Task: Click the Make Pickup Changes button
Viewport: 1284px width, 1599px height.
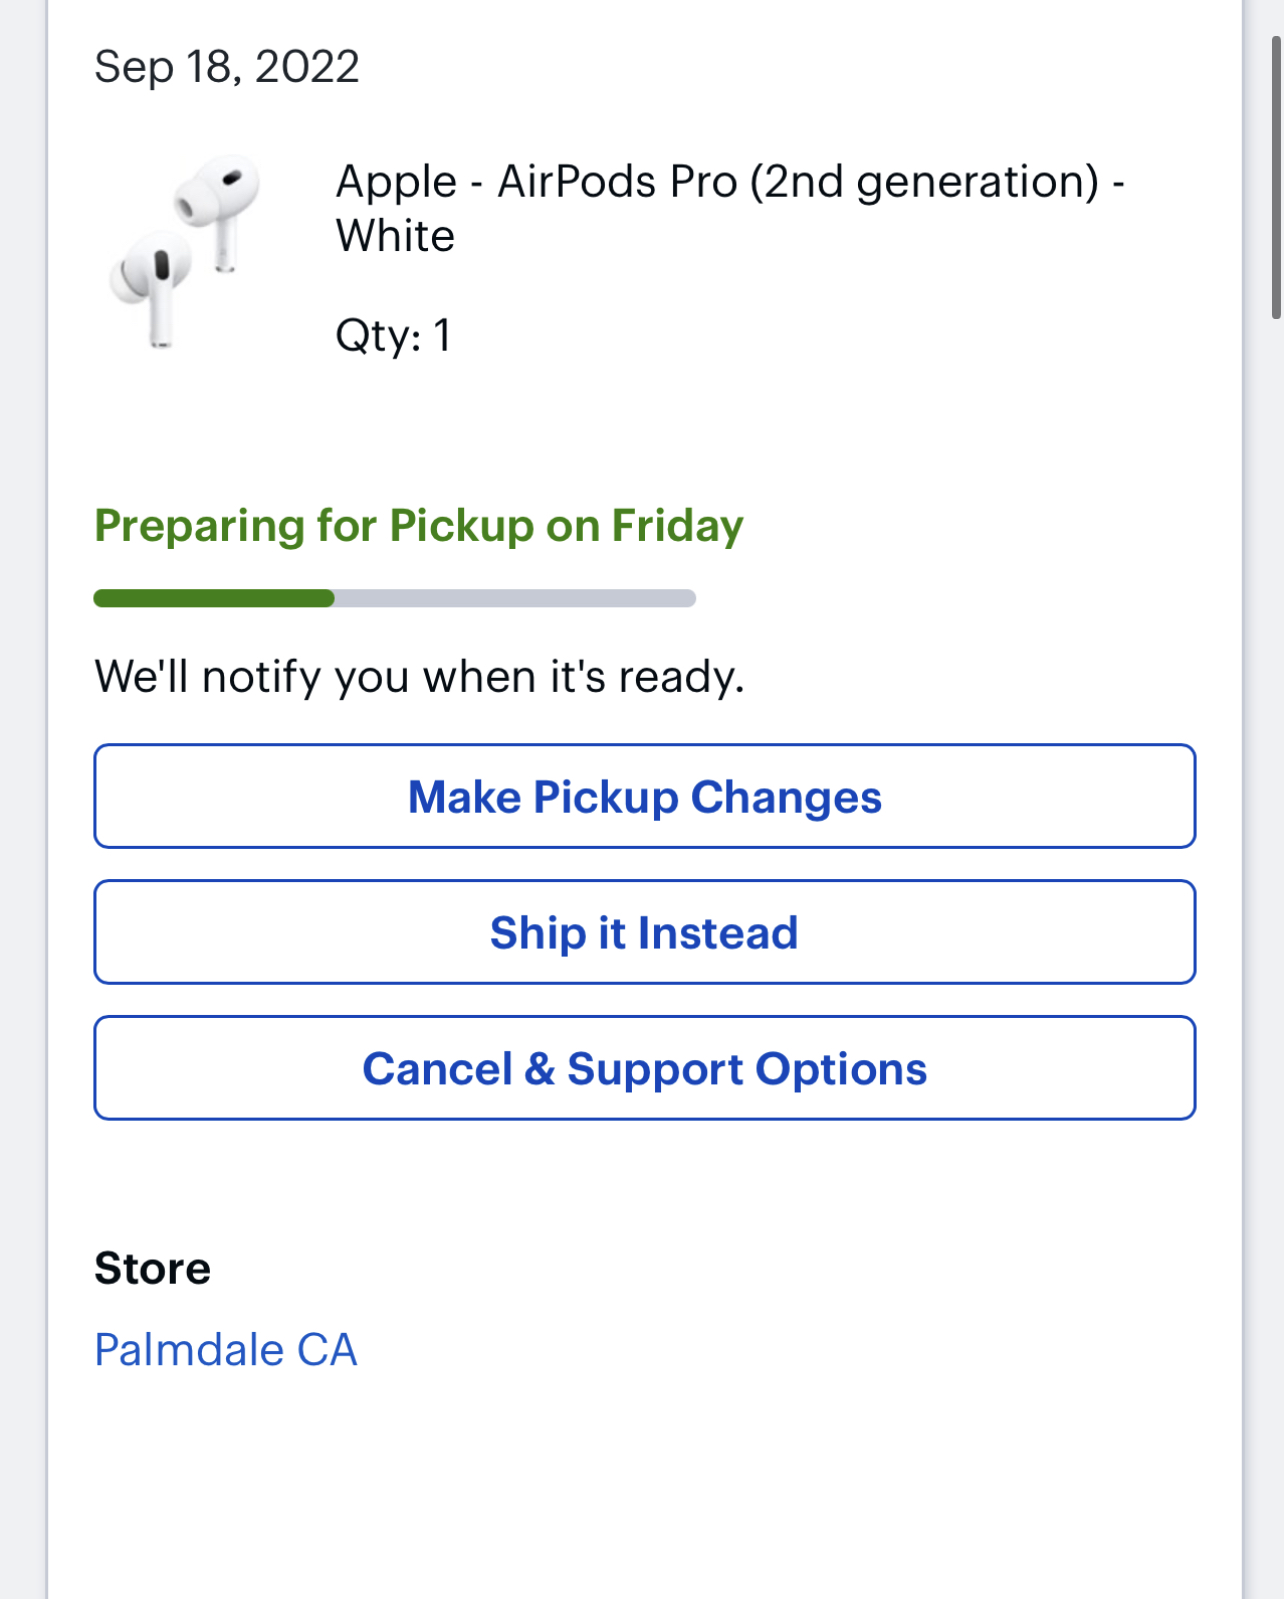Action: [645, 796]
